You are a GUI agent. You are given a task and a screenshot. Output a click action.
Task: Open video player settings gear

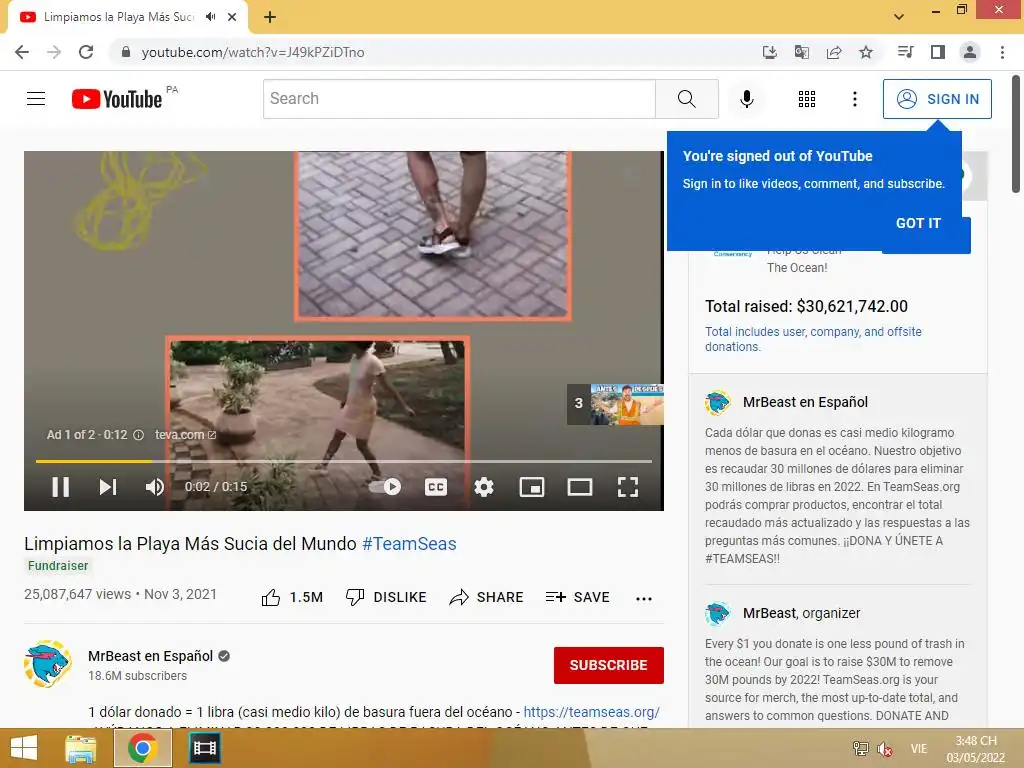coord(484,487)
